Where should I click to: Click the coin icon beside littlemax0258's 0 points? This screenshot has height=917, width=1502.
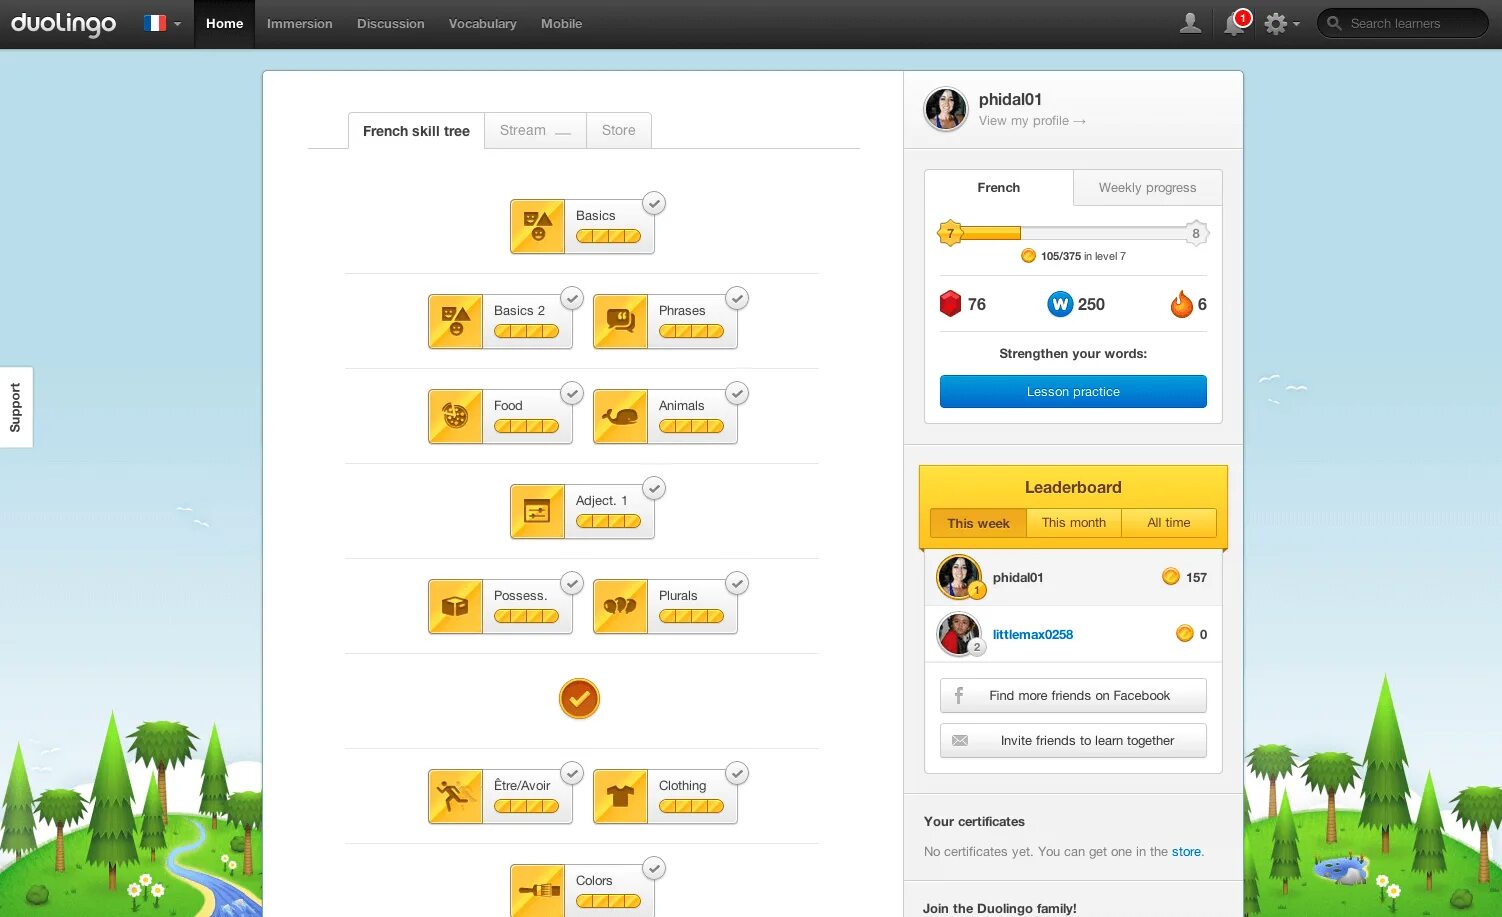click(x=1185, y=634)
